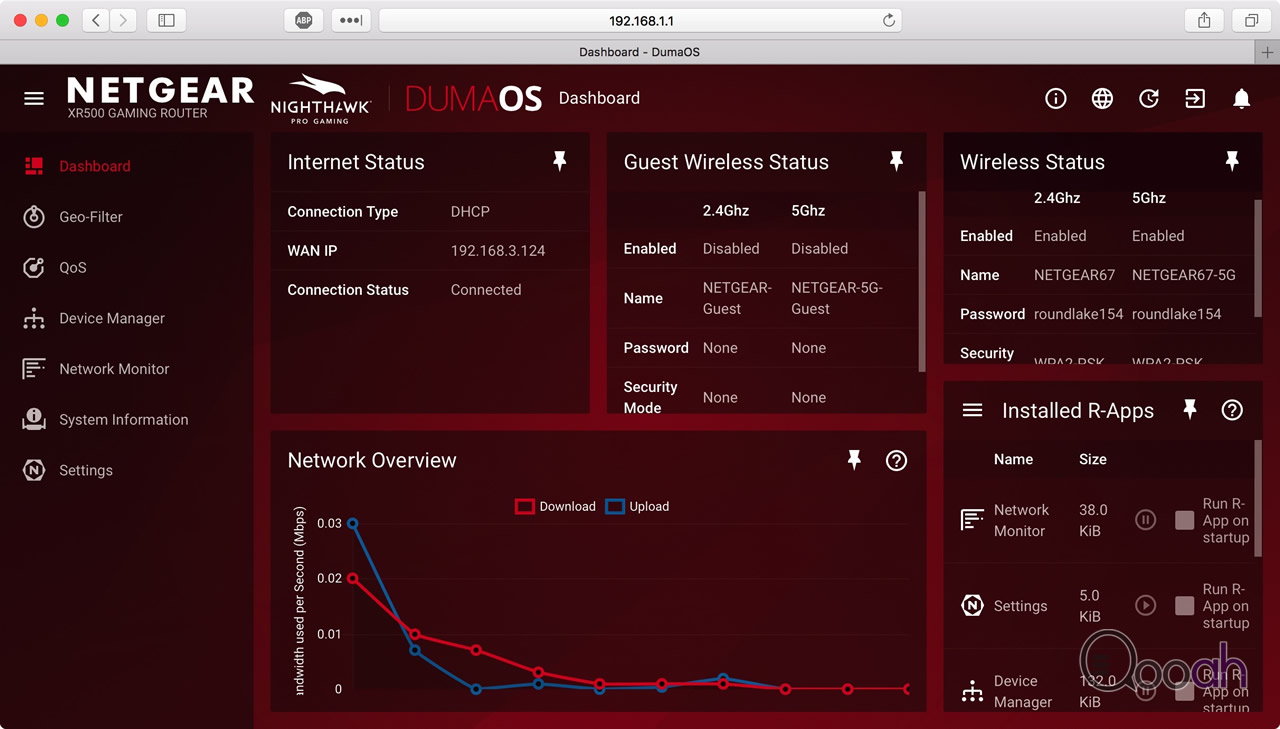
Task: Sort R-Apps by Size column header
Action: [x=1093, y=459]
